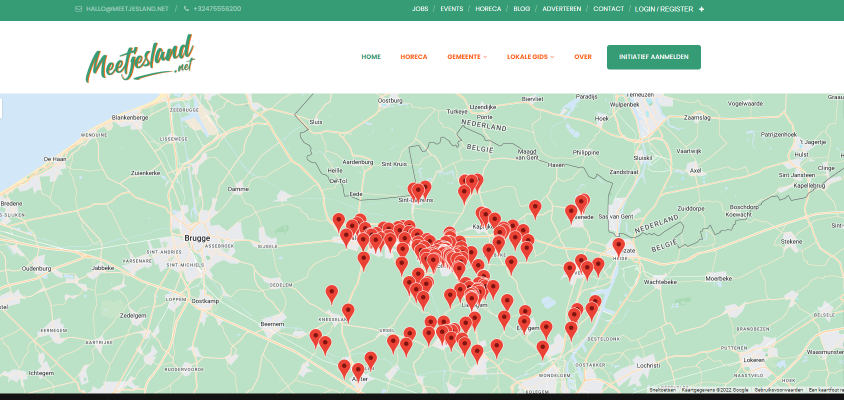Open Horeca in the green top bar
This screenshot has height=400, width=844.
(488, 9)
